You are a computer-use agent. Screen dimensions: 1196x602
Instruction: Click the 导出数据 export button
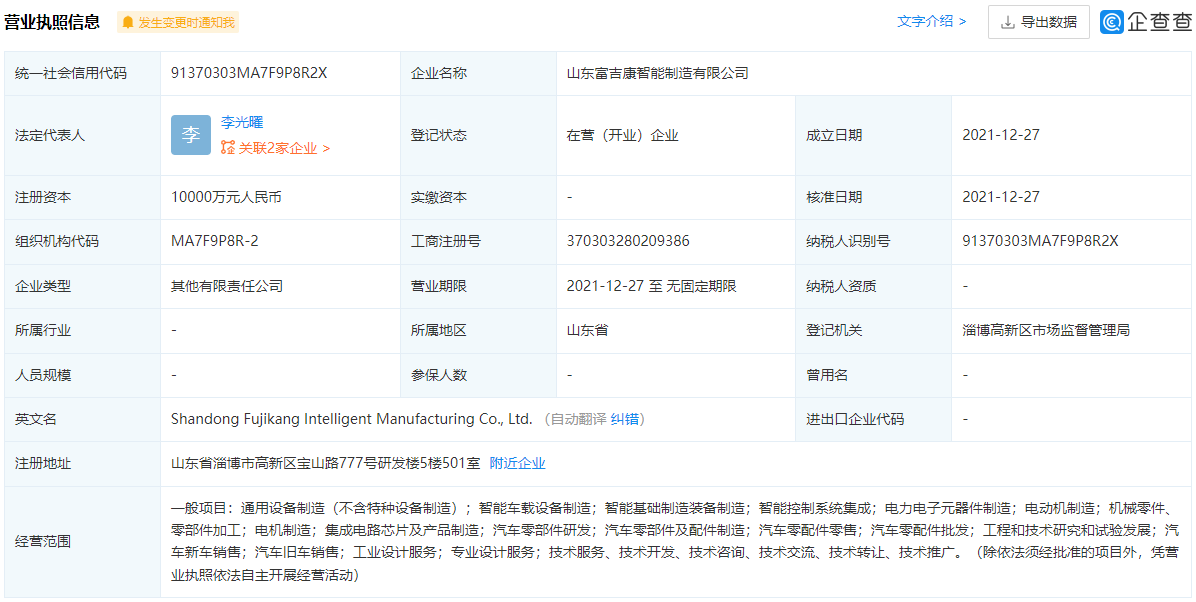tap(1038, 22)
